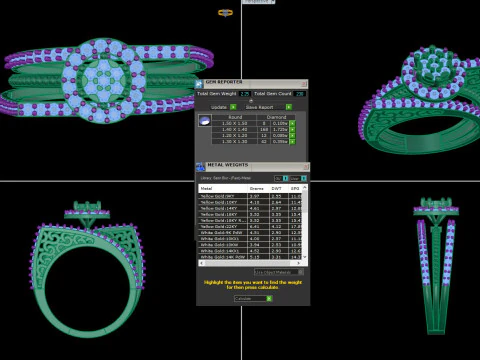Image resolution: width=480 pixels, height=360 pixels.
Task: Click the DWT column header
Action: pos(279,189)
